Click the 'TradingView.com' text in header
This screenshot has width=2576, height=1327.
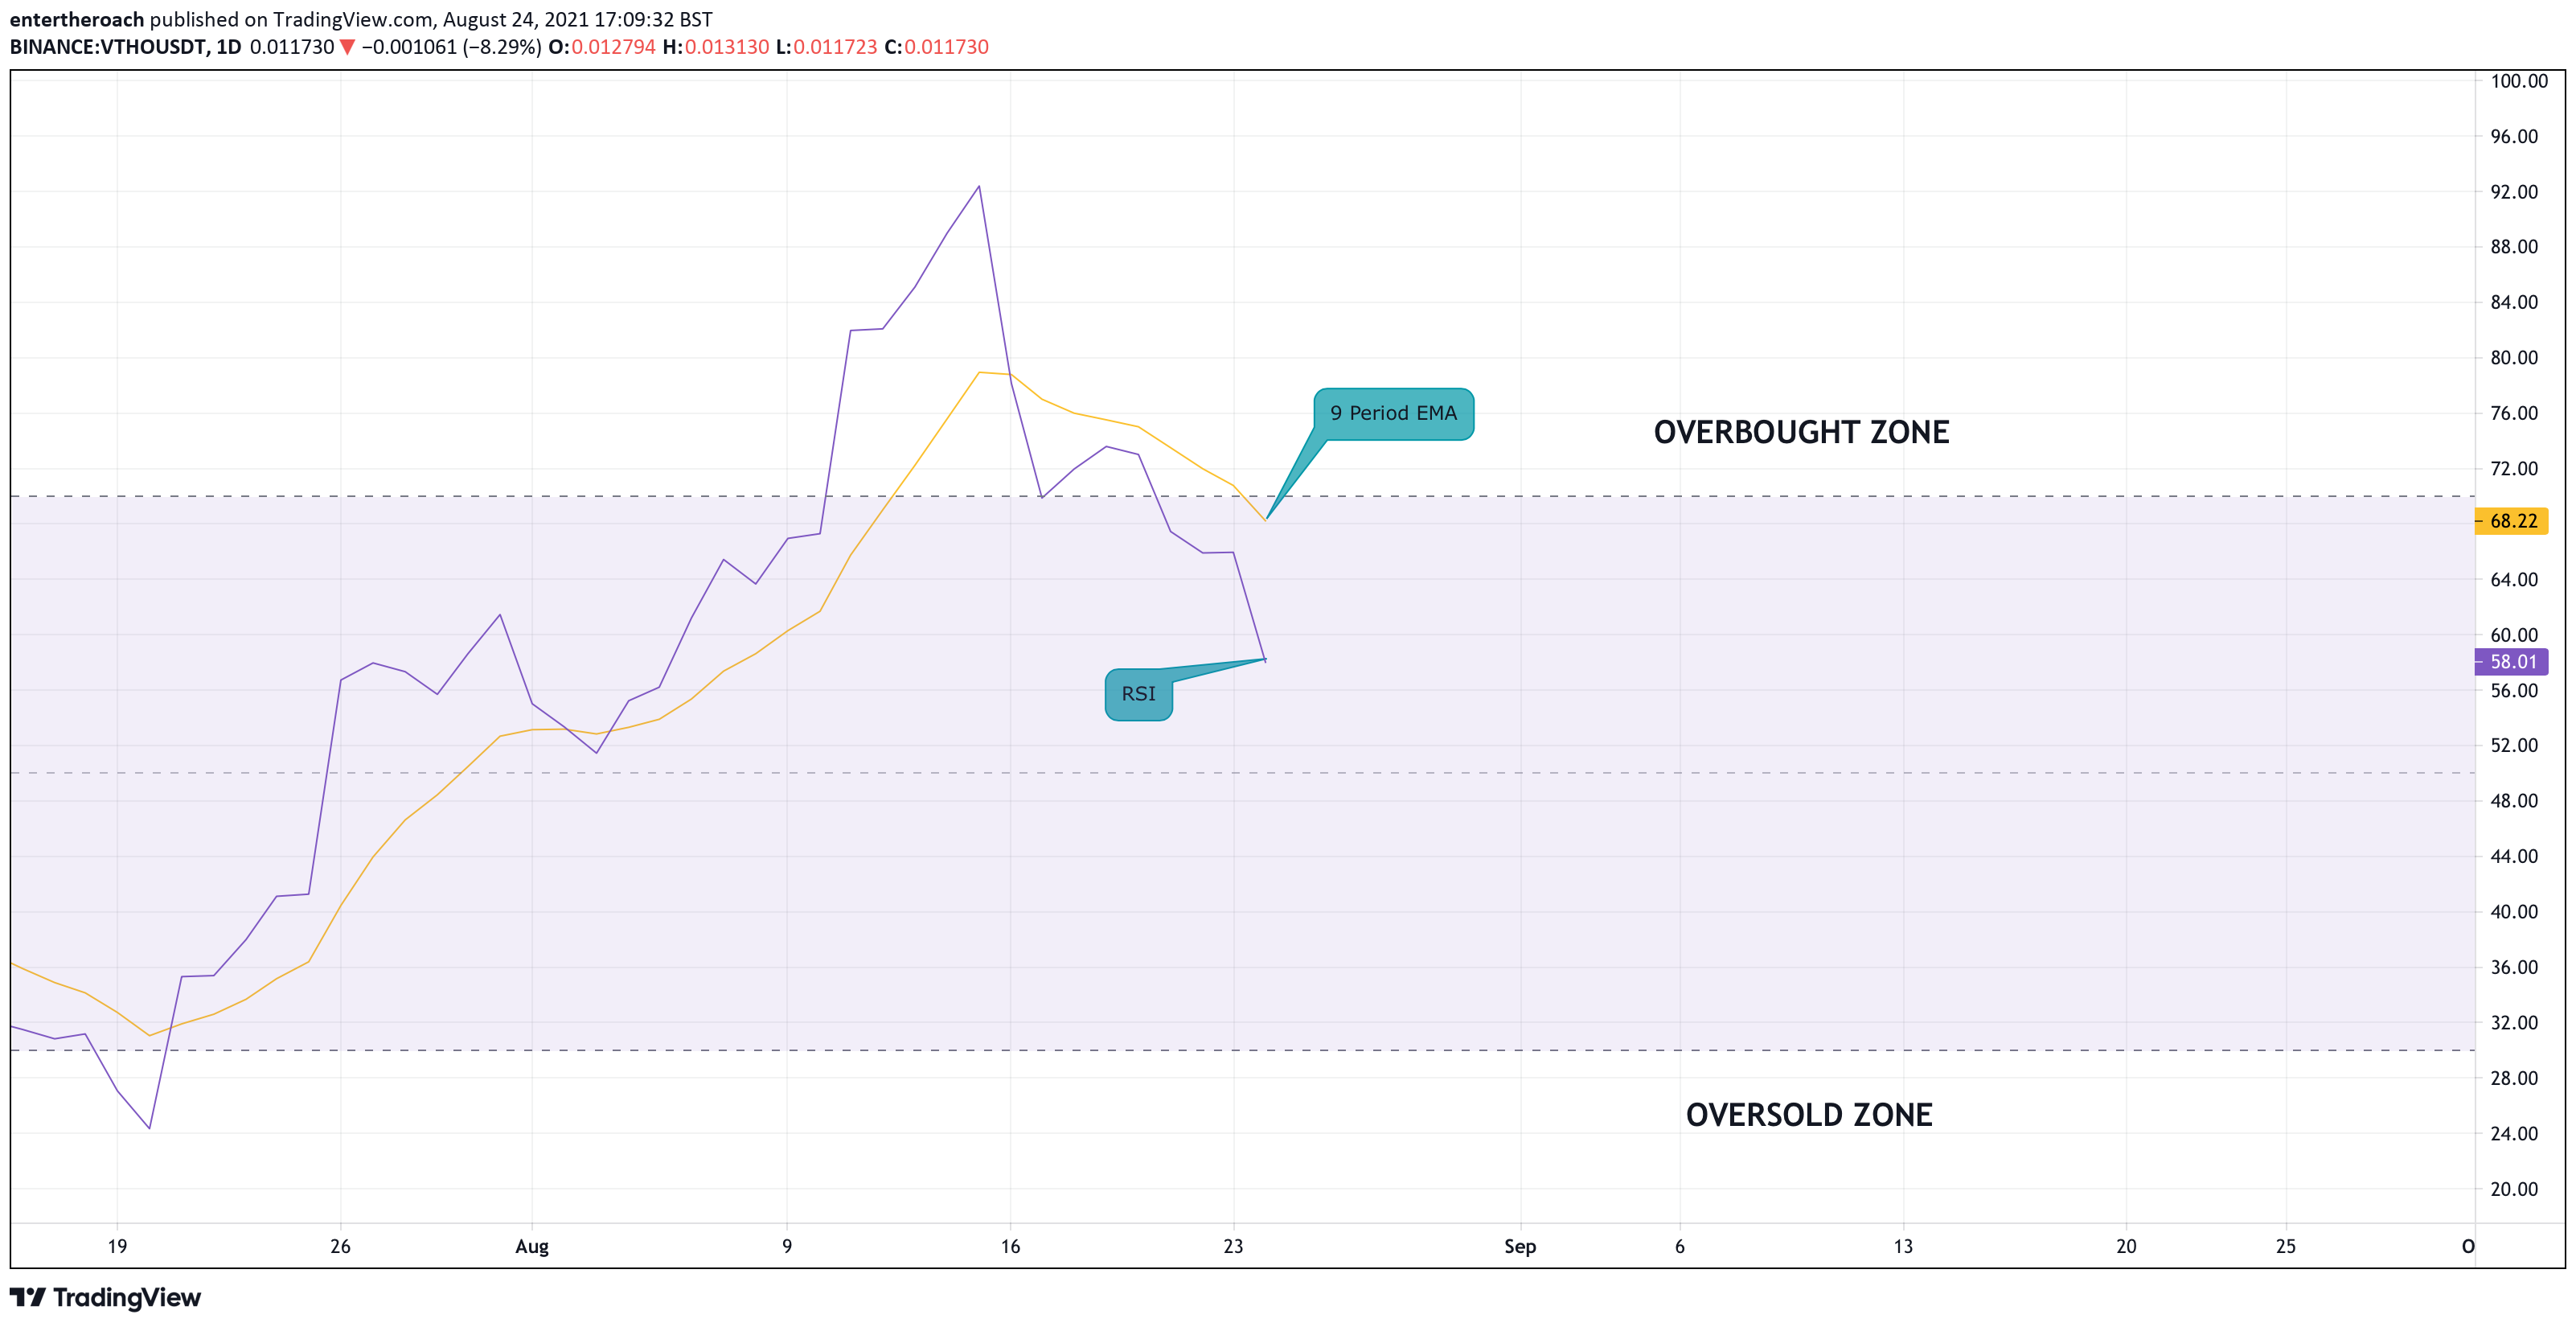[353, 19]
